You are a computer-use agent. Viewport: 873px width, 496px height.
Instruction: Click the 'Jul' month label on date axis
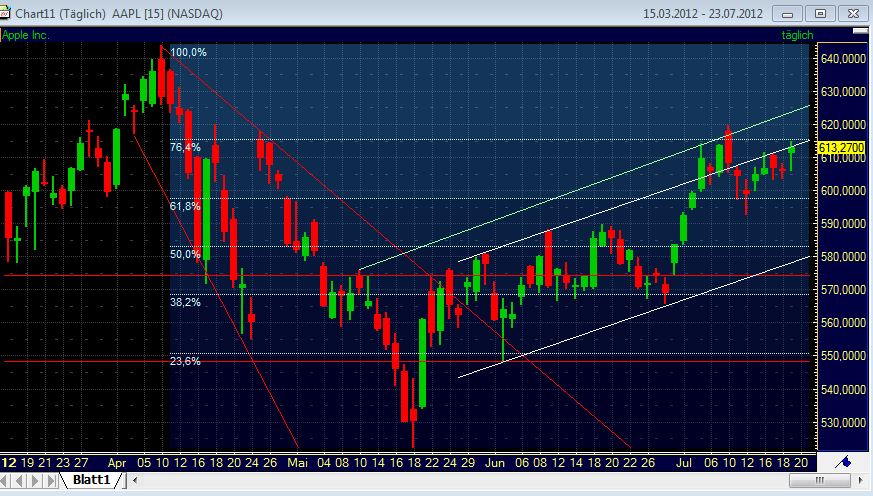click(683, 463)
